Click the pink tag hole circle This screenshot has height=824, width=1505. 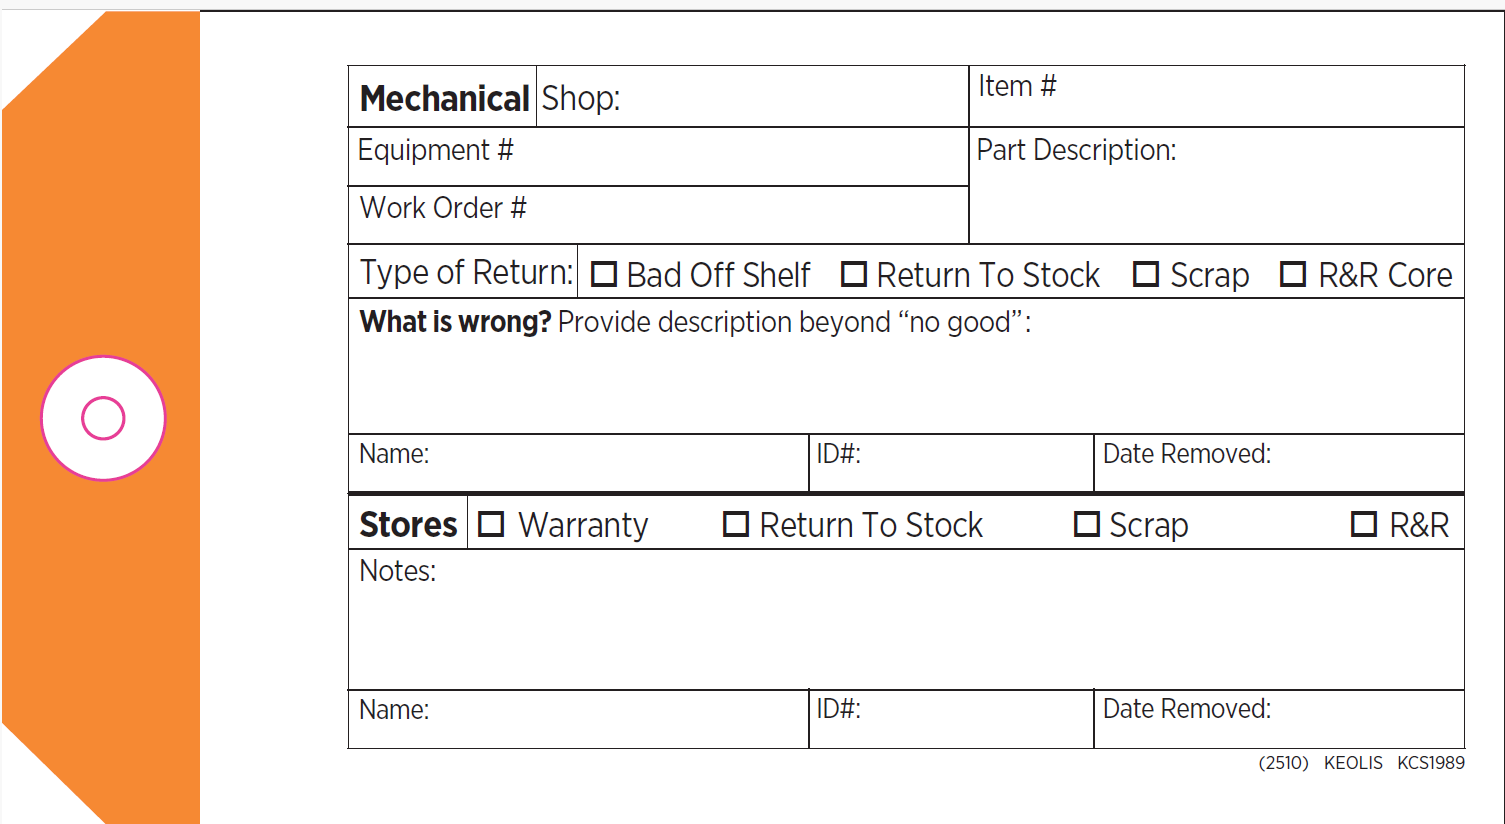click(103, 418)
